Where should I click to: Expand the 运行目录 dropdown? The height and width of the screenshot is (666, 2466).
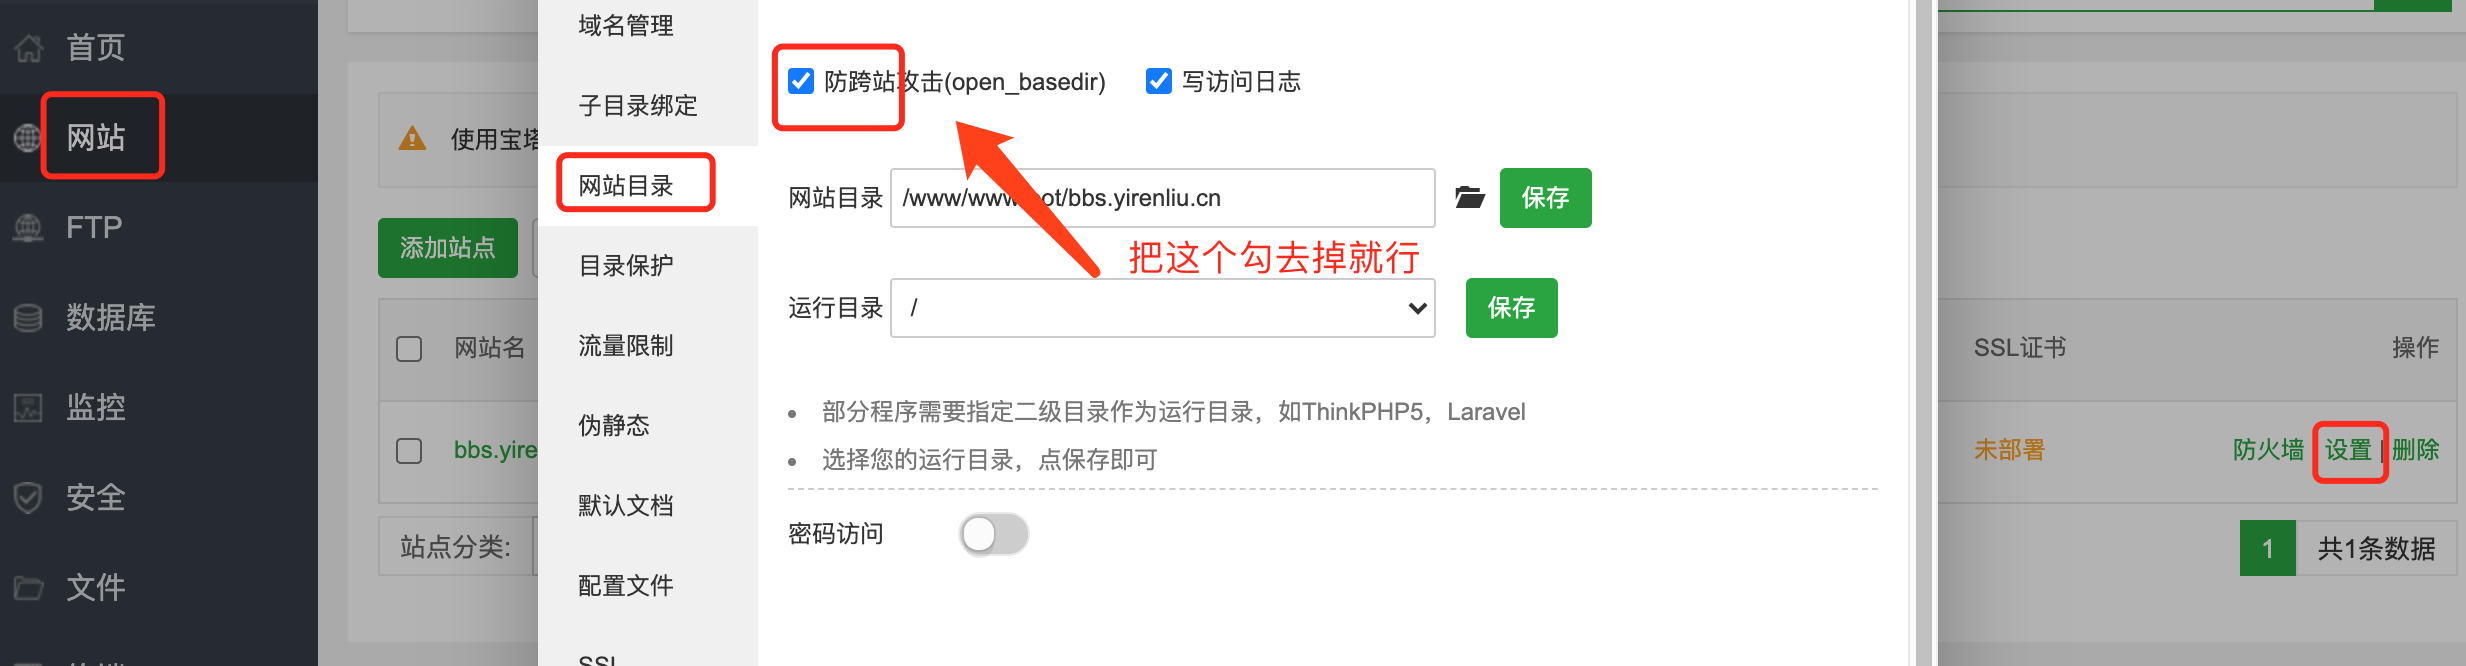click(1163, 308)
